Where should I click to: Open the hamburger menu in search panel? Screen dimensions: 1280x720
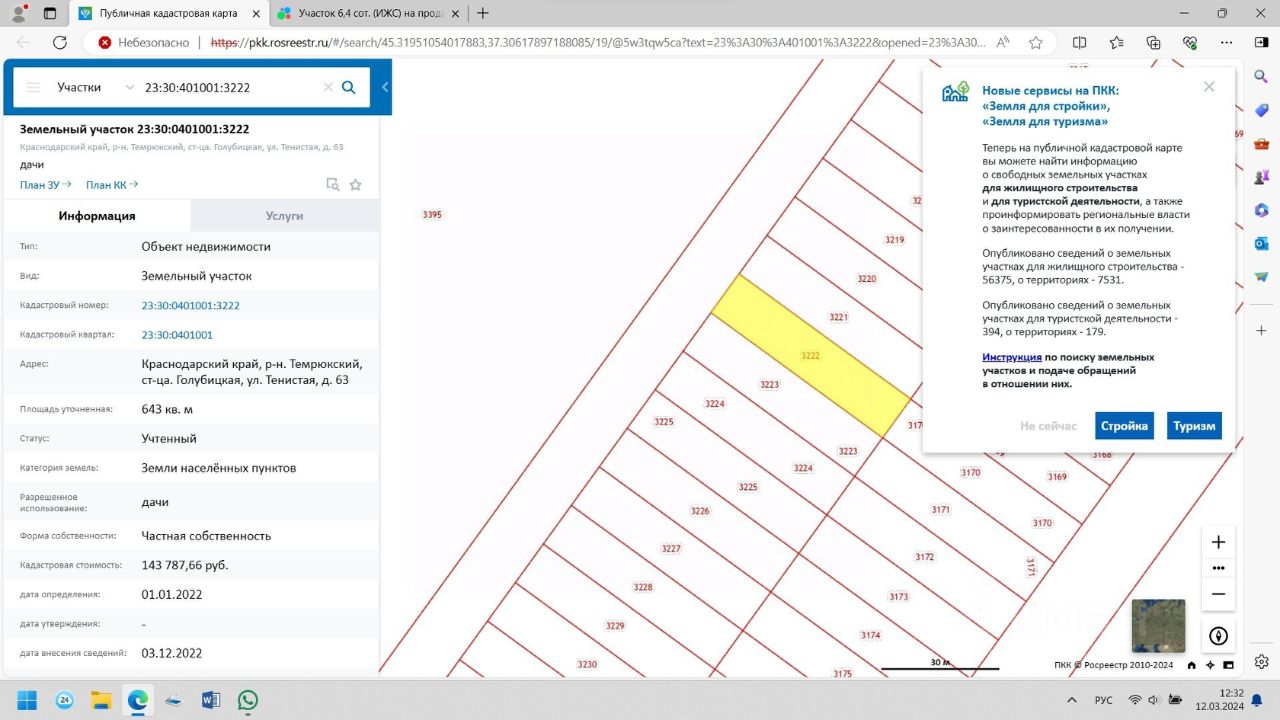33,87
